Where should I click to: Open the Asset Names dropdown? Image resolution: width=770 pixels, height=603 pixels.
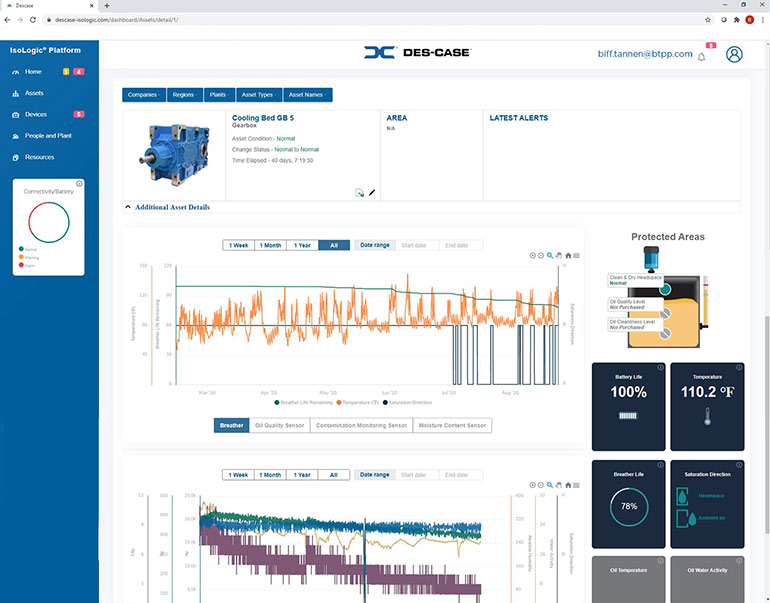[307, 95]
